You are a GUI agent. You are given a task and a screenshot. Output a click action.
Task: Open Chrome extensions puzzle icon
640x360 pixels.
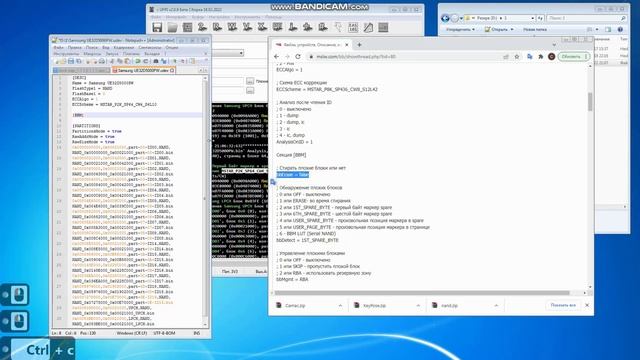[541, 57]
